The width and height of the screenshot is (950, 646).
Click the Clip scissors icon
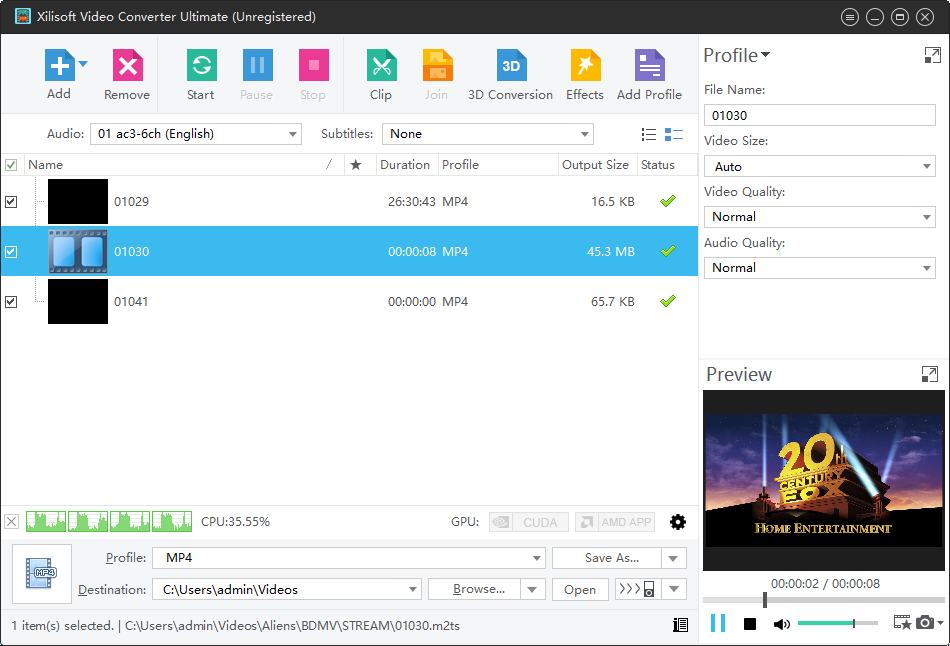pyautogui.click(x=380, y=67)
